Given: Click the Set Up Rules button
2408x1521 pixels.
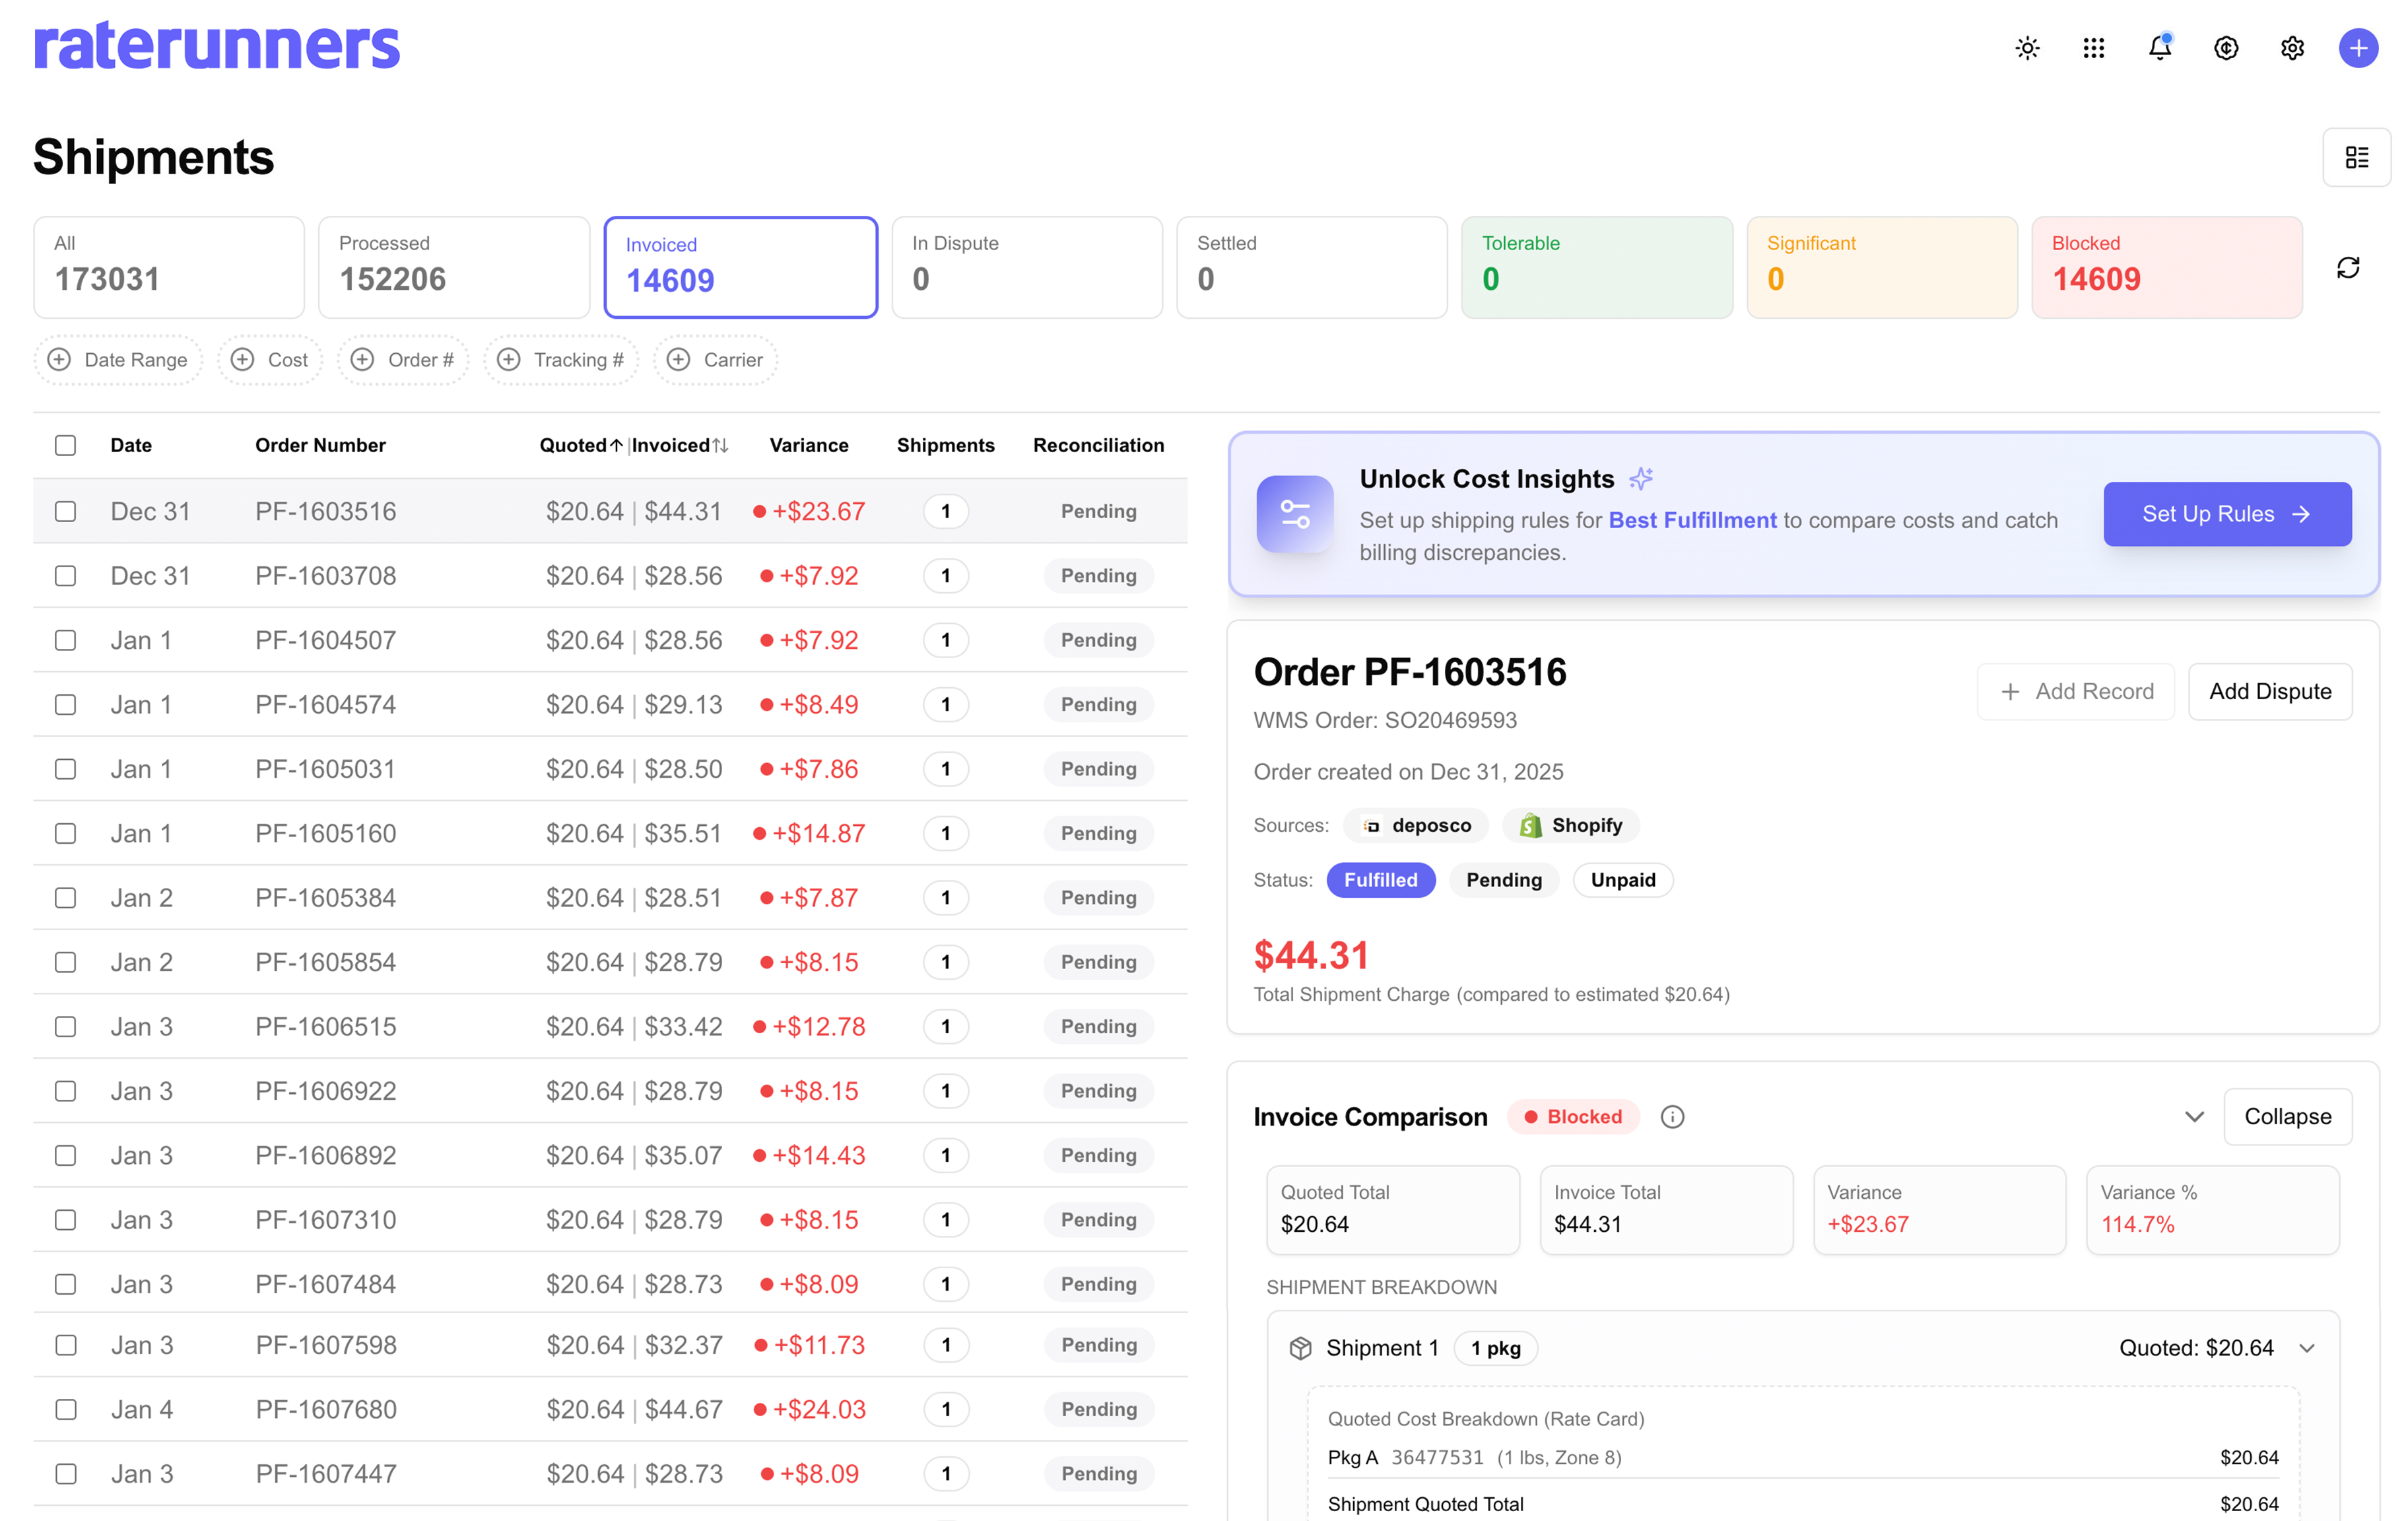Looking at the screenshot, I should coord(2226,514).
